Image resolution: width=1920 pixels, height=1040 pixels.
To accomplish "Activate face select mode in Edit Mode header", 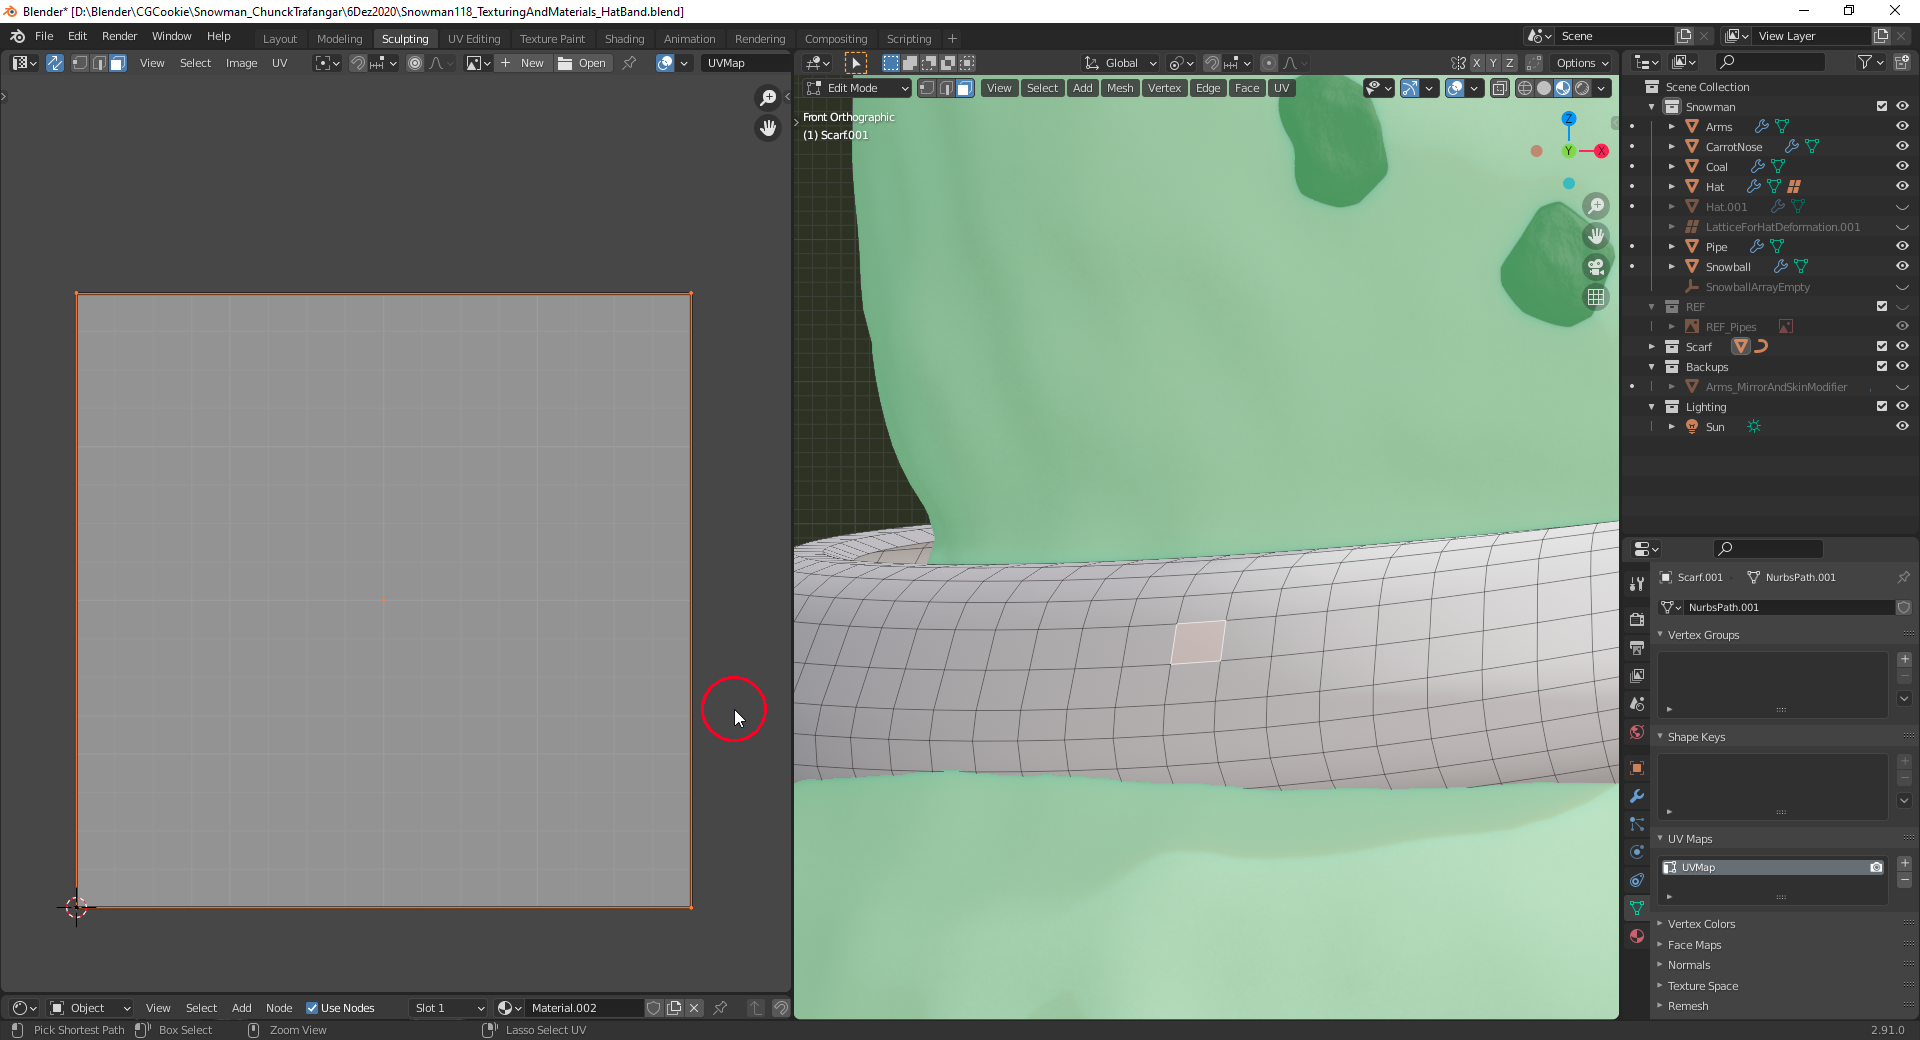I will [963, 88].
